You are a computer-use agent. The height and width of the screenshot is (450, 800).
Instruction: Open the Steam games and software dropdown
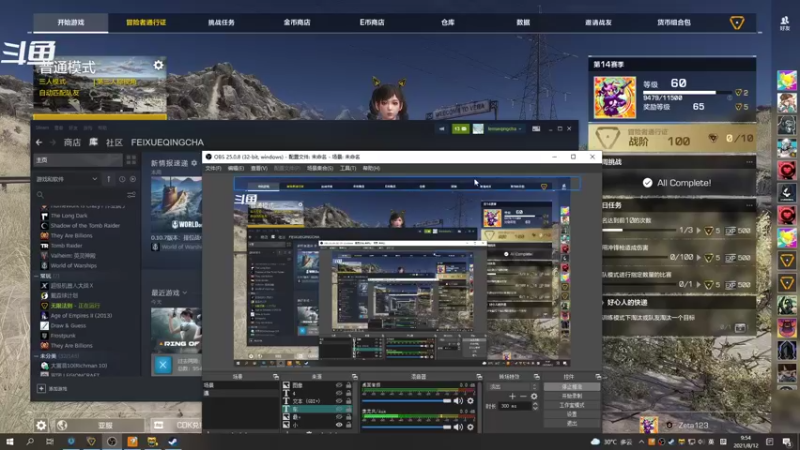click(67, 179)
